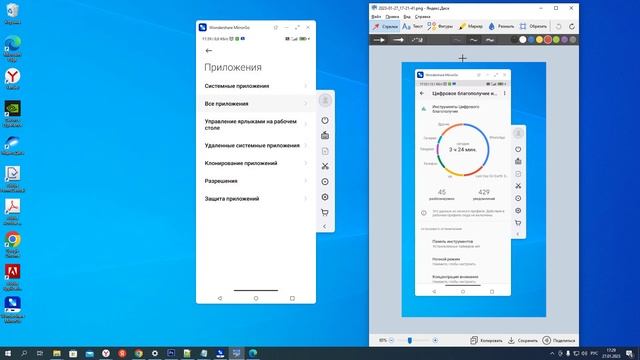The image size is (640, 360).
Task: Open the Фигуры shapes tool
Action: pyautogui.click(x=440, y=27)
